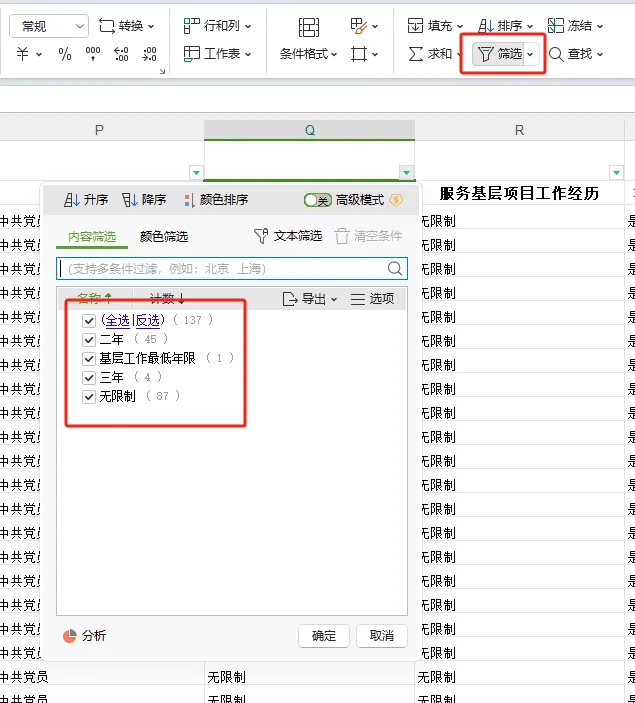Switch to 内容筛选 tab
The image size is (635, 703).
[x=92, y=237]
